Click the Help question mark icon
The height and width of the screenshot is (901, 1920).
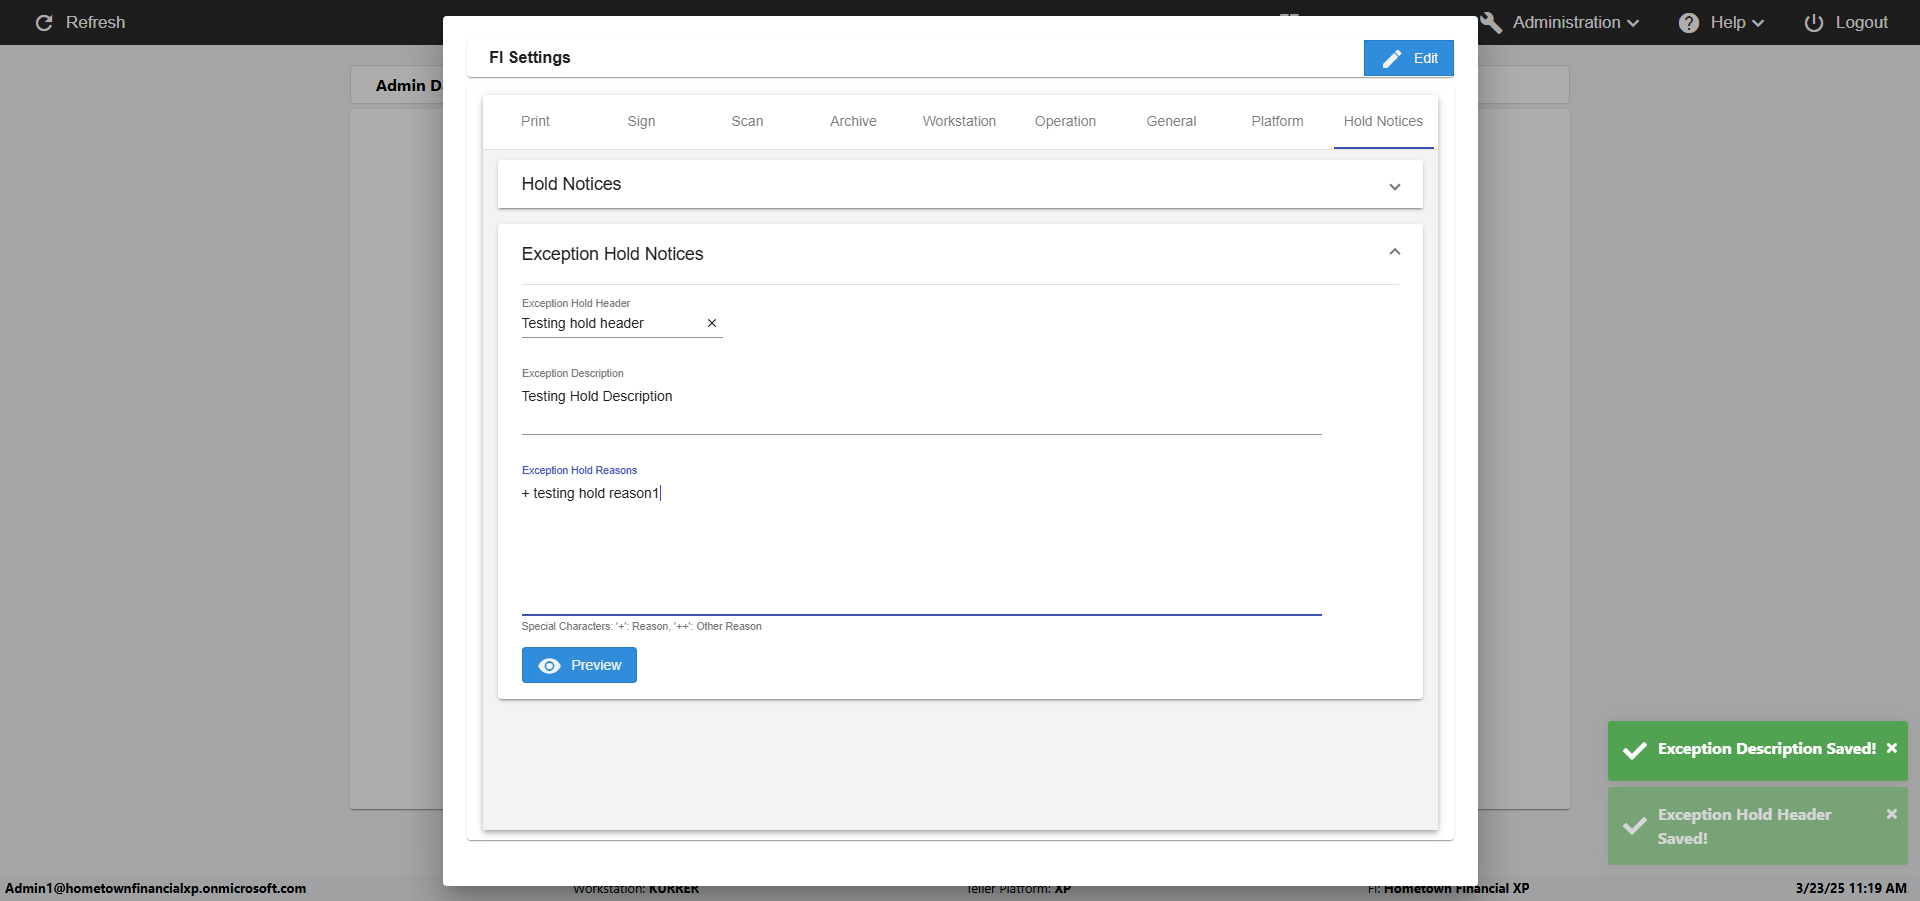click(x=1689, y=23)
